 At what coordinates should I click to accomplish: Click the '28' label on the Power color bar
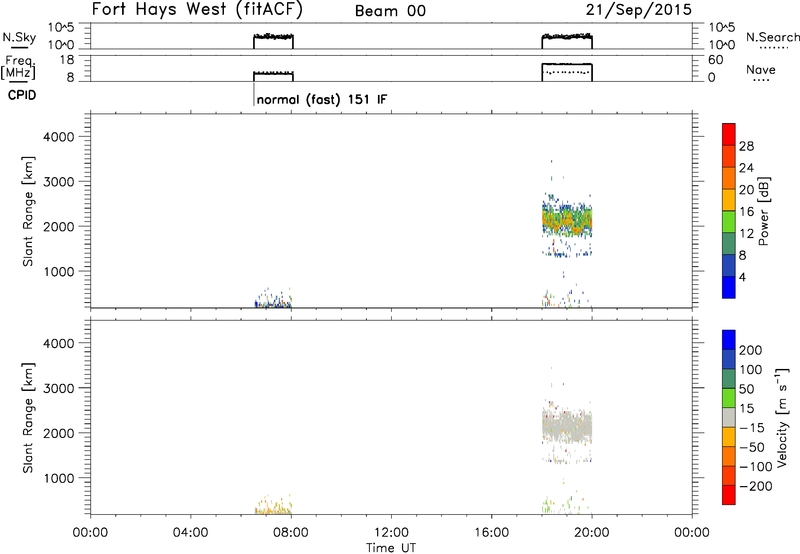(746, 146)
